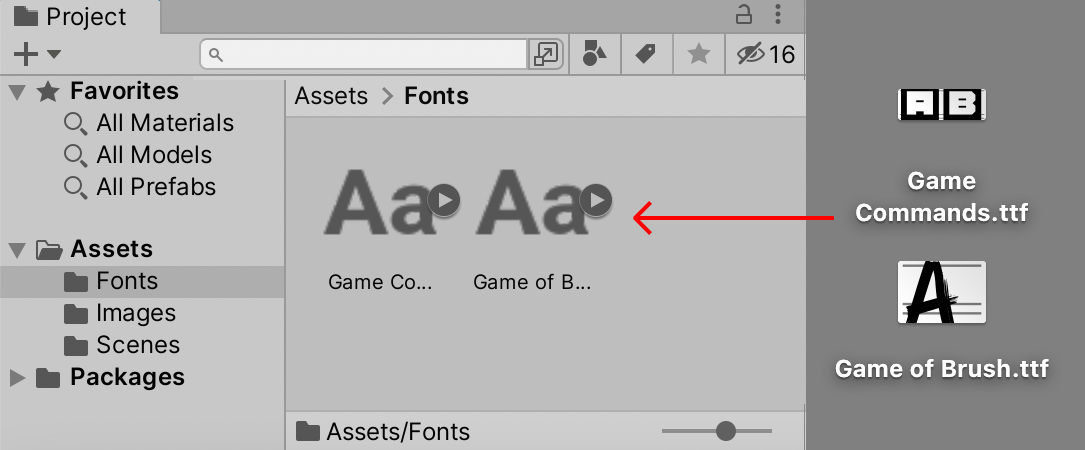1085x450 pixels.
Task: Collapse the Assets folder tree
Action: (x=16, y=249)
